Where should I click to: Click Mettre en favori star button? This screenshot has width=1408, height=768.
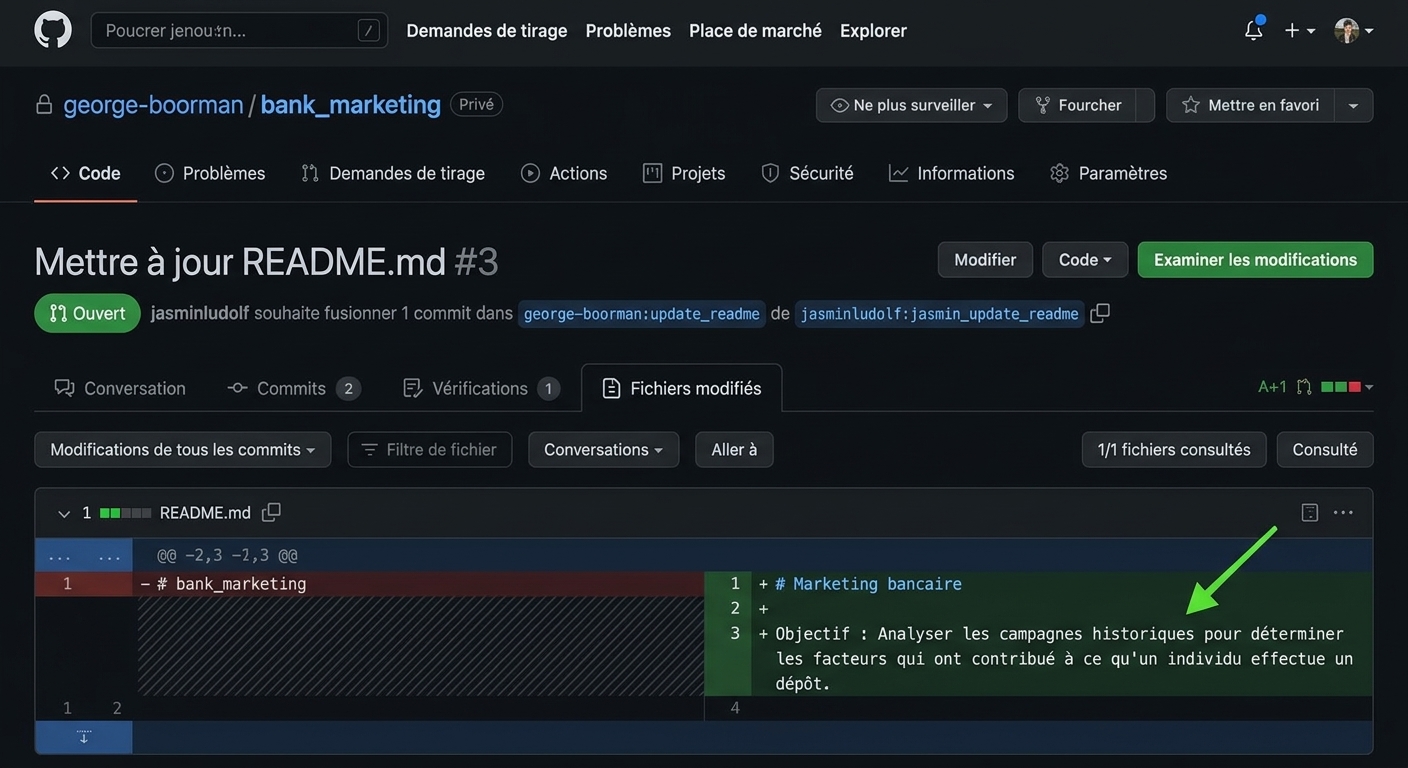point(1250,105)
